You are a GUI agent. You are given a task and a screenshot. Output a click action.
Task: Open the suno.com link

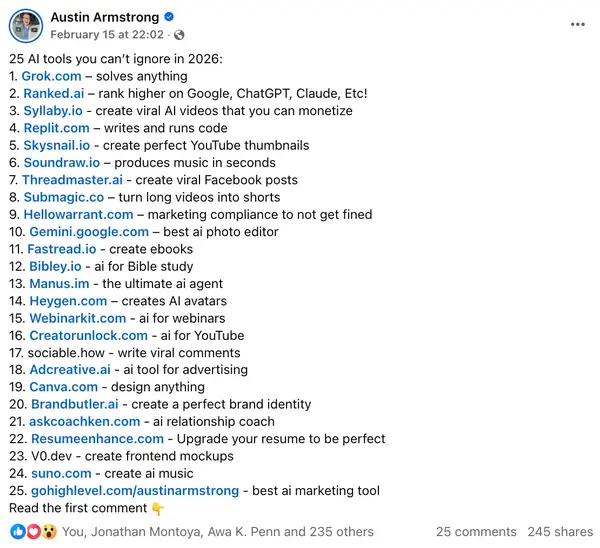(60, 473)
